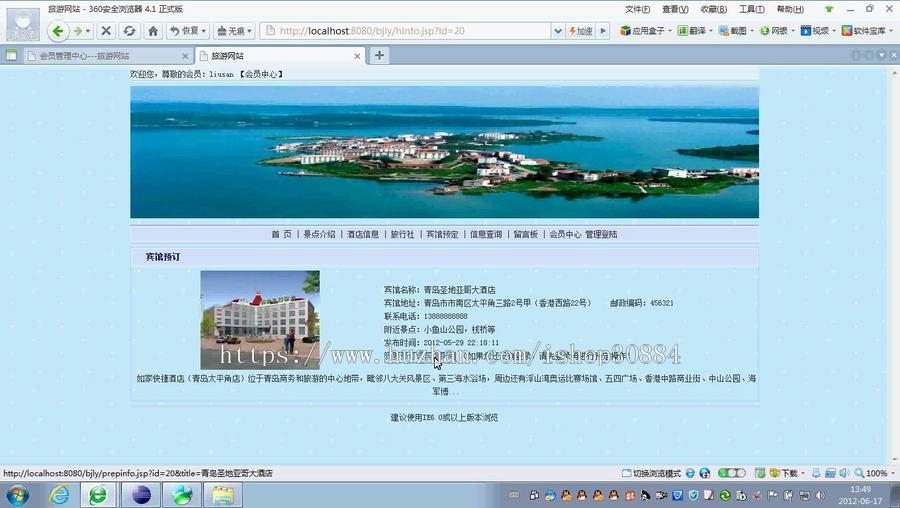Open 留言板 in the navigation bar

tap(526, 234)
